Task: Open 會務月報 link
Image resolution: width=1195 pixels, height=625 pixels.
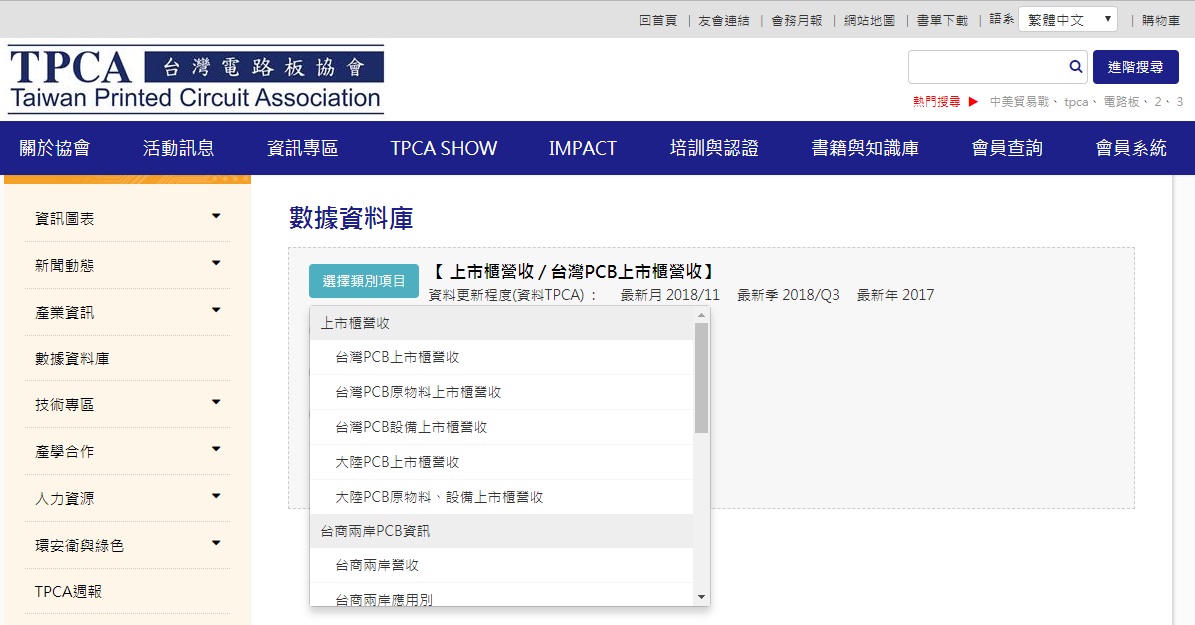Action: (x=796, y=21)
